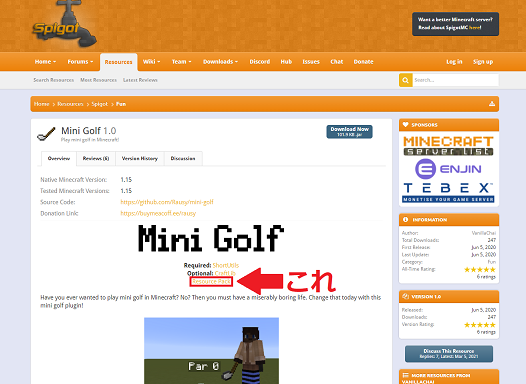Click the Download Now button
526x384 pixels.
(349, 131)
